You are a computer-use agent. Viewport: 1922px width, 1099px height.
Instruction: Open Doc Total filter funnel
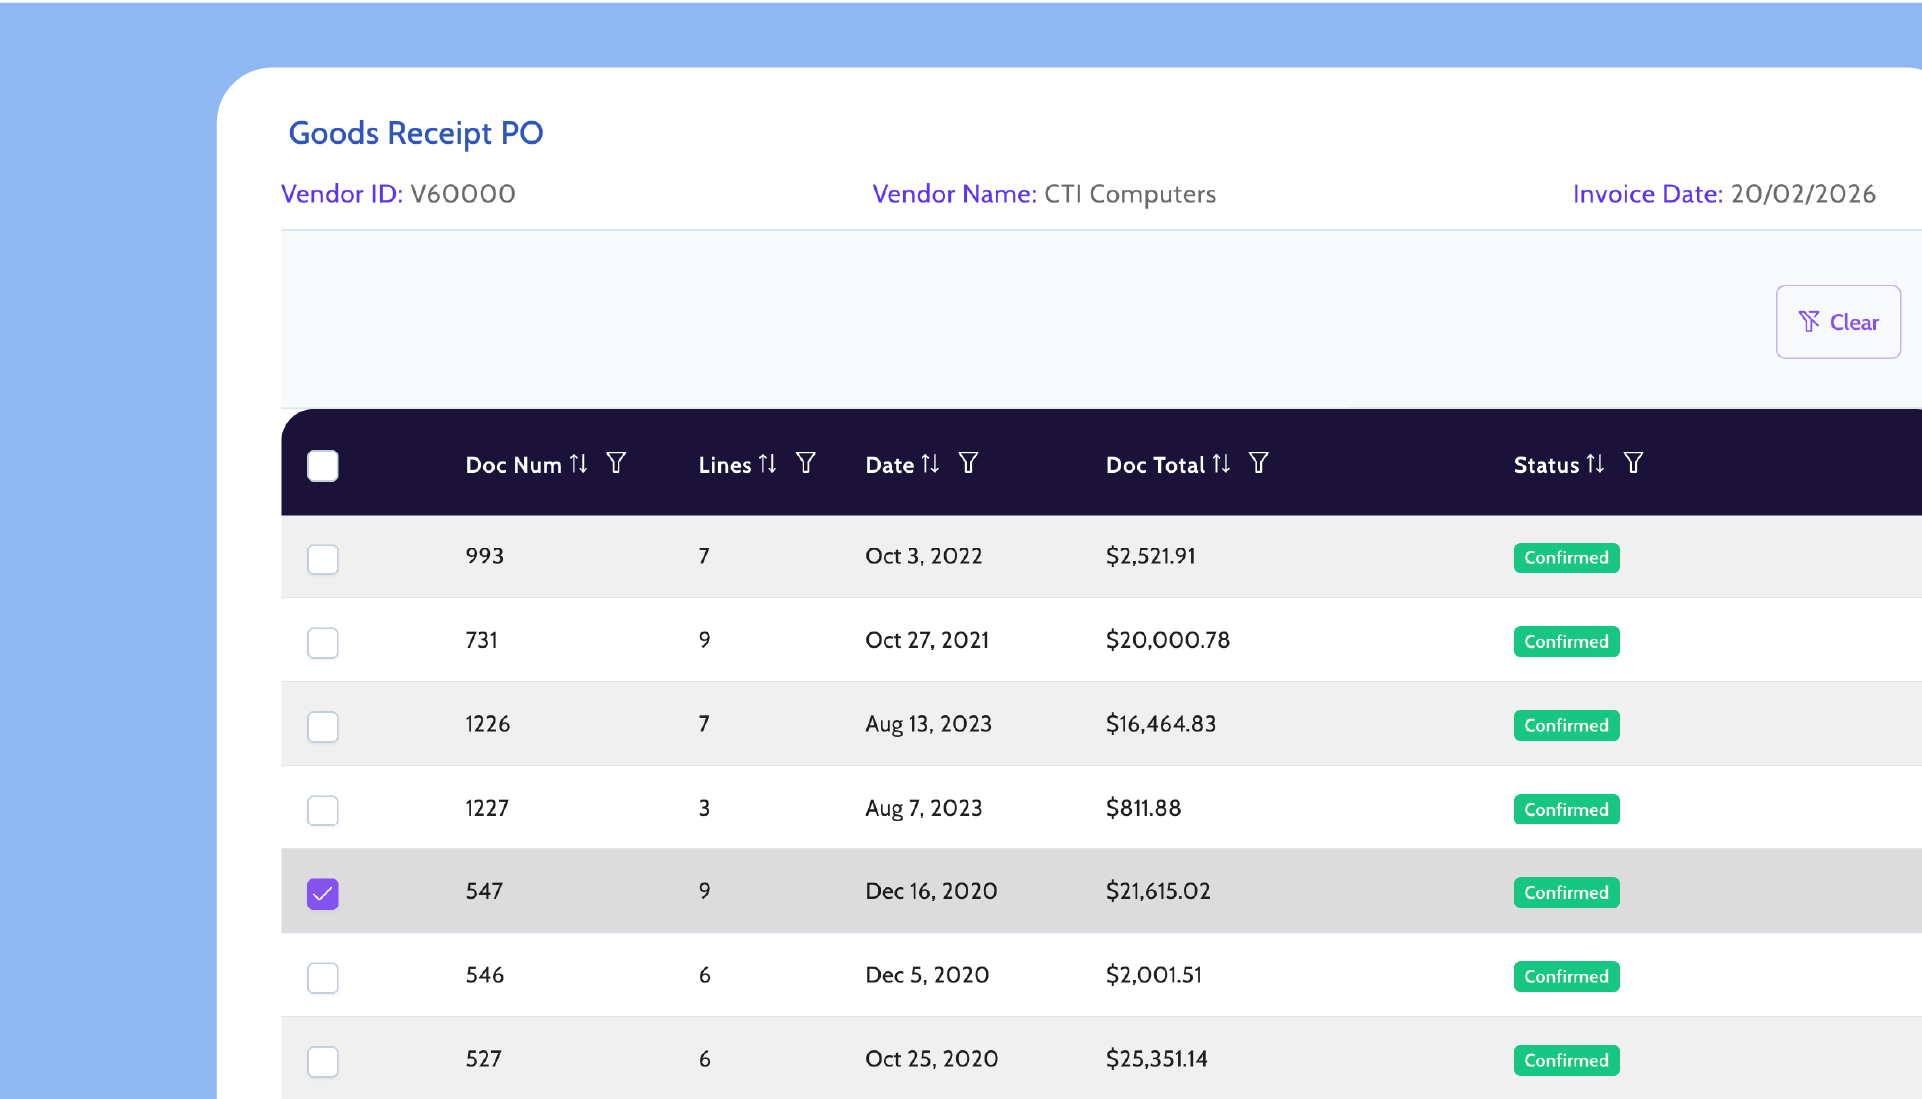[1259, 463]
